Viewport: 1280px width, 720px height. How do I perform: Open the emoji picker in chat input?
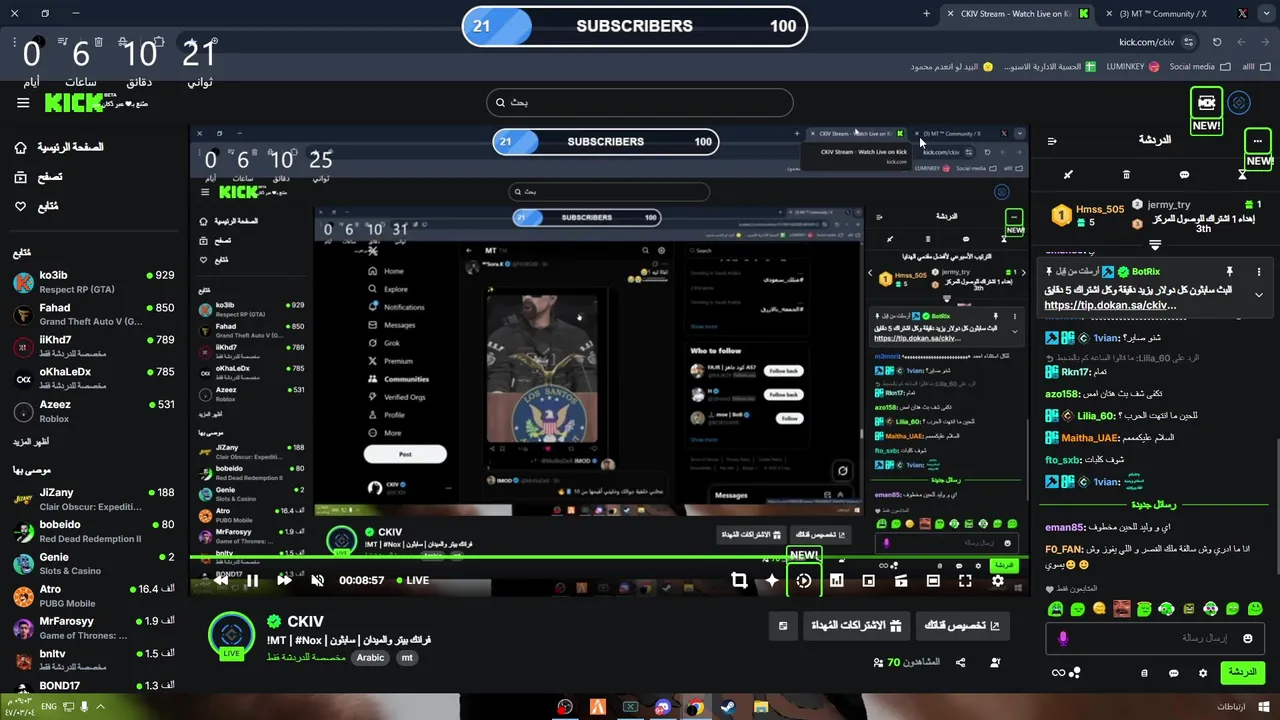tap(1247, 638)
